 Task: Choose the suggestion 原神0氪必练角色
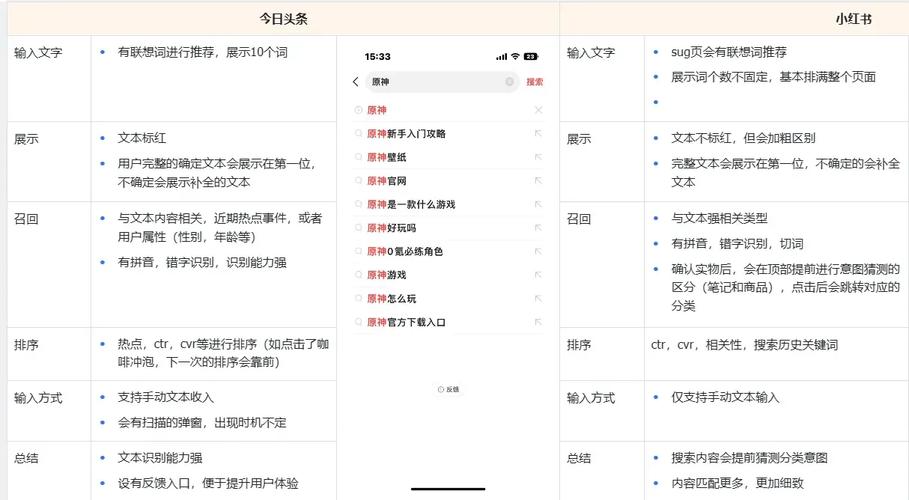[x=405, y=251]
